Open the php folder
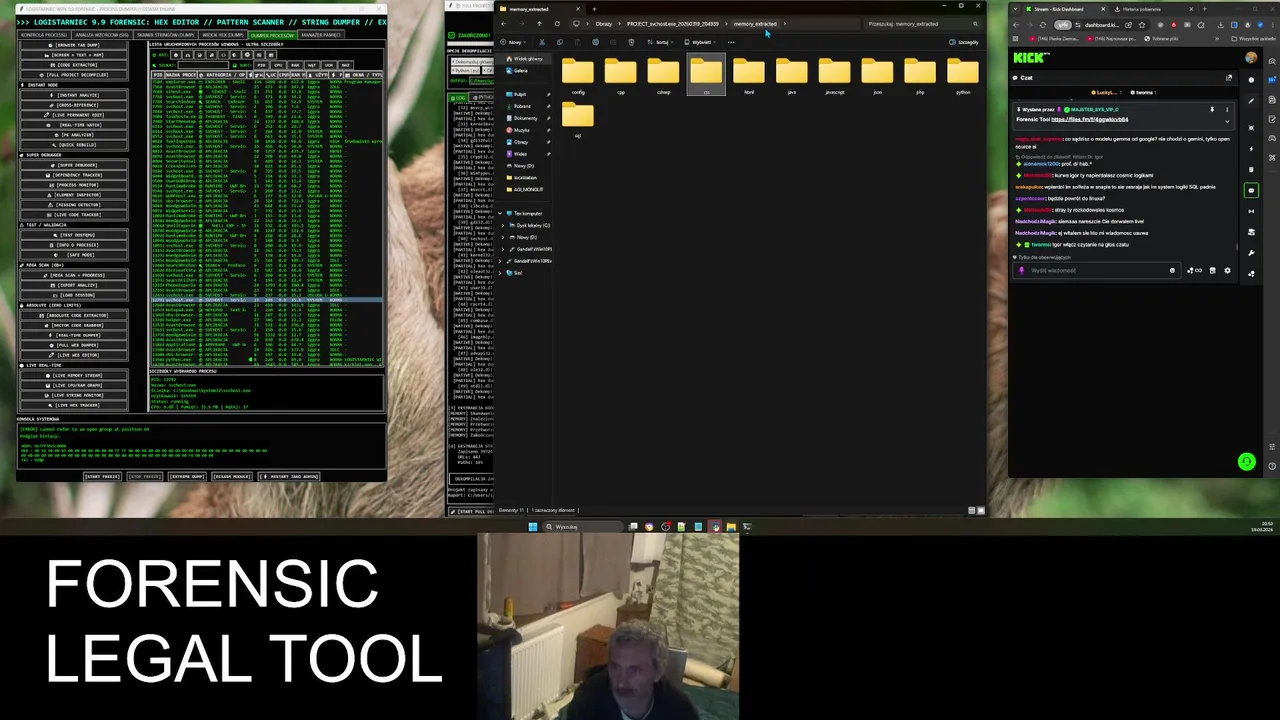This screenshot has width=1280, height=720. [x=920, y=76]
